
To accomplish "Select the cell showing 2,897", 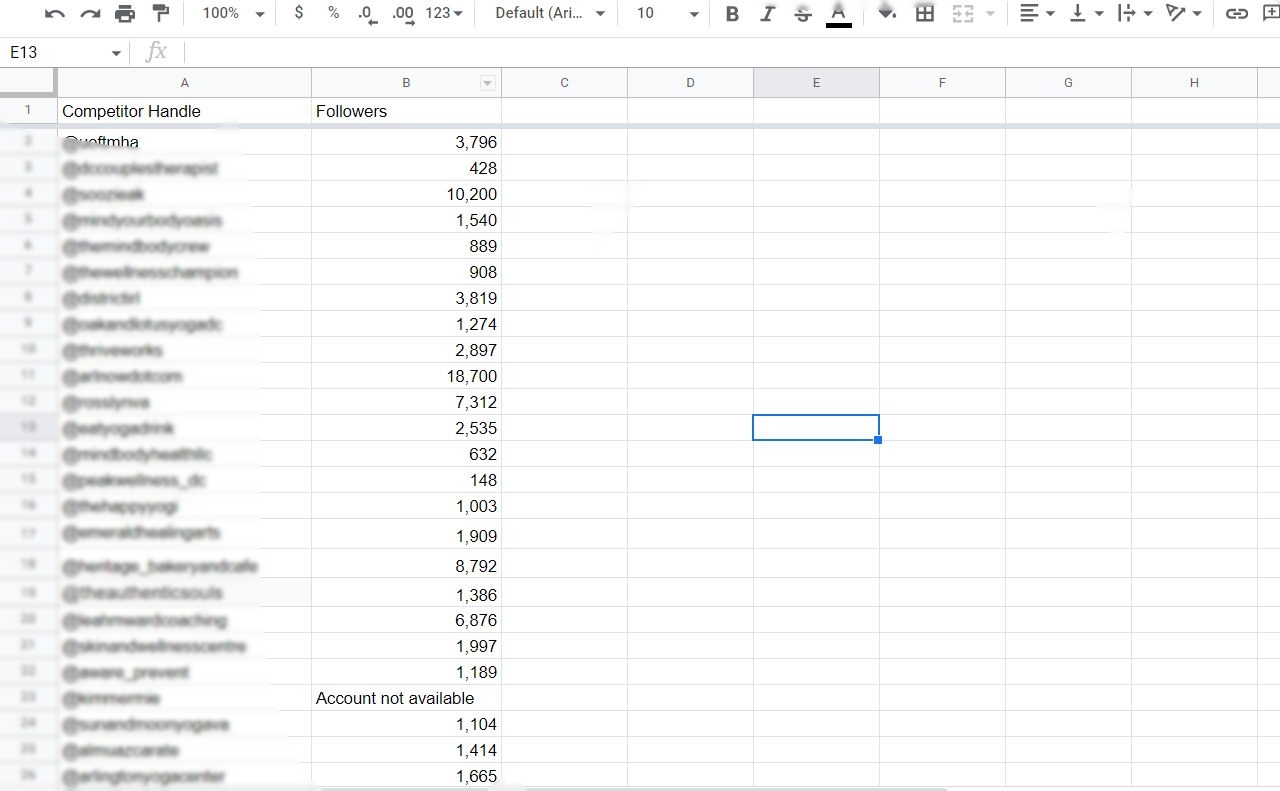I will pyautogui.click(x=406, y=350).
